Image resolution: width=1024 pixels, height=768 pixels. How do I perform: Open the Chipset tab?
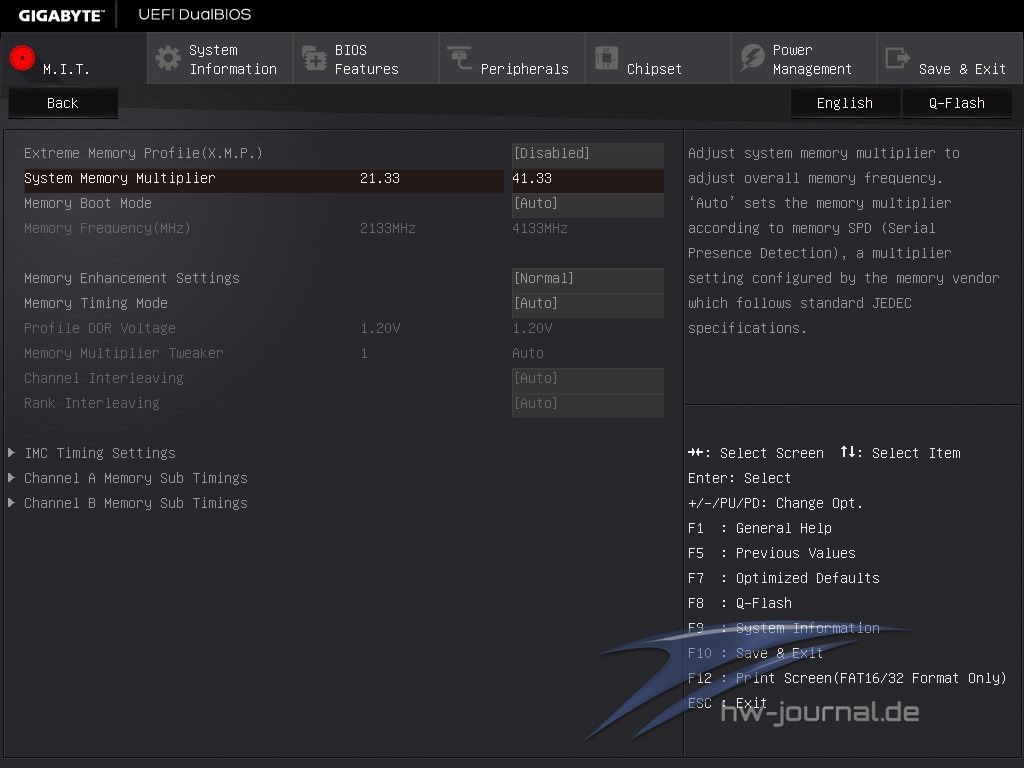pyautogui.click(x=658, y=58)
